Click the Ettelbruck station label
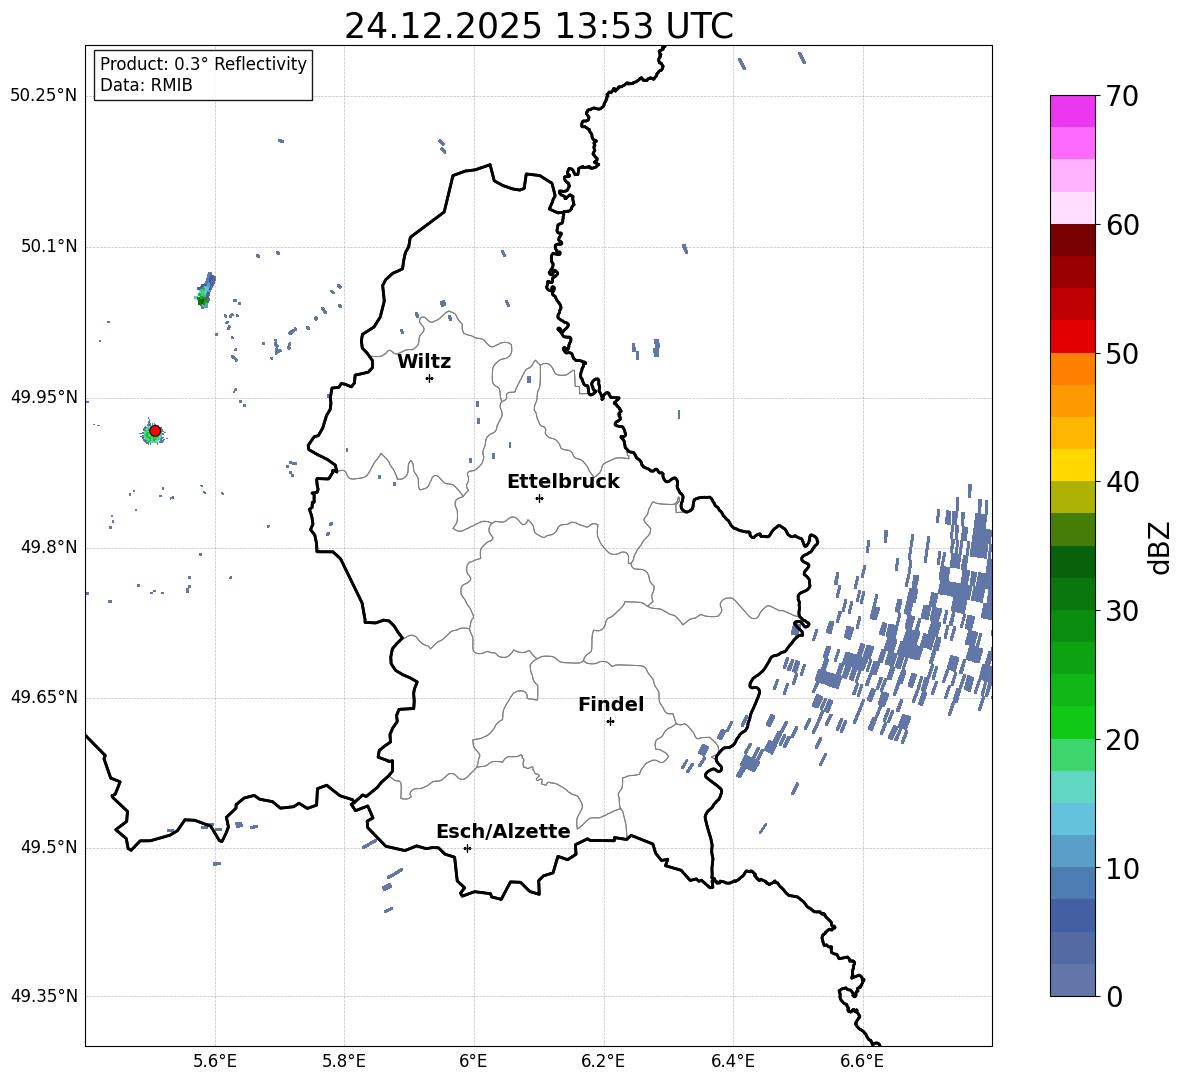Image resolution: width=1184 pixels, height=1081 pixels. click(x=563, y=482)
